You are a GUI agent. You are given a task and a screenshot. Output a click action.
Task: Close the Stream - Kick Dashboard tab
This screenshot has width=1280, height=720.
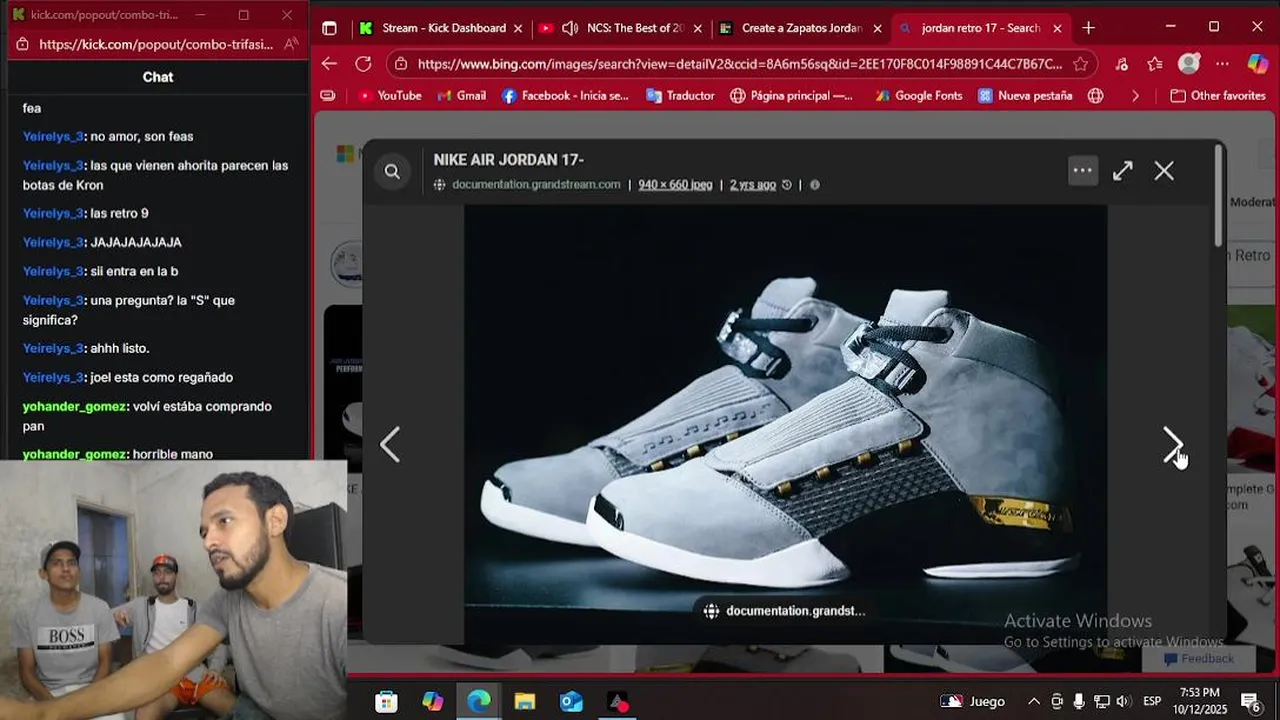(x=517, y=28)
